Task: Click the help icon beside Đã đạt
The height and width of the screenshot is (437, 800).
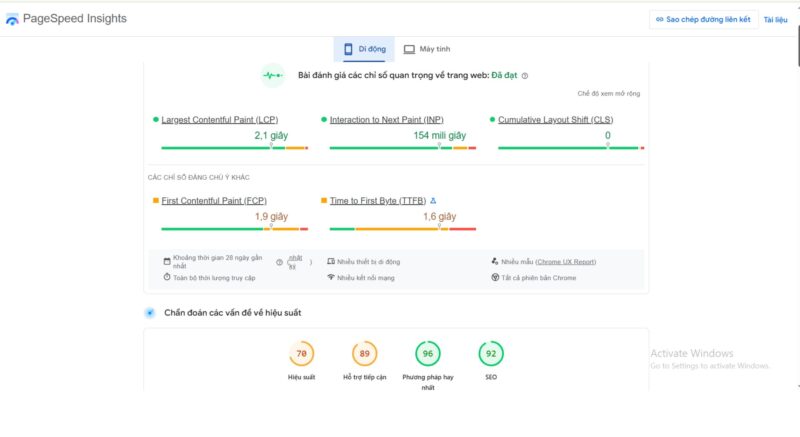Action: (525, 75)
